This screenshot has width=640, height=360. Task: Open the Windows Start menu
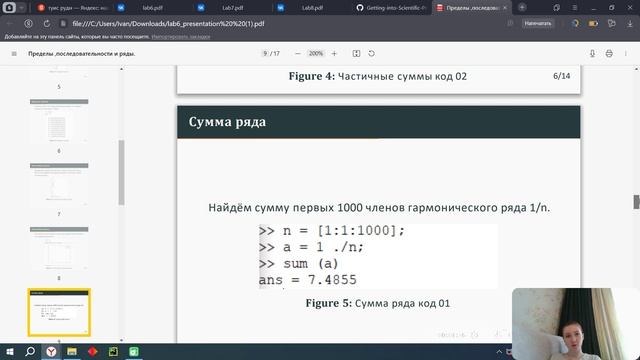[9, 351]
